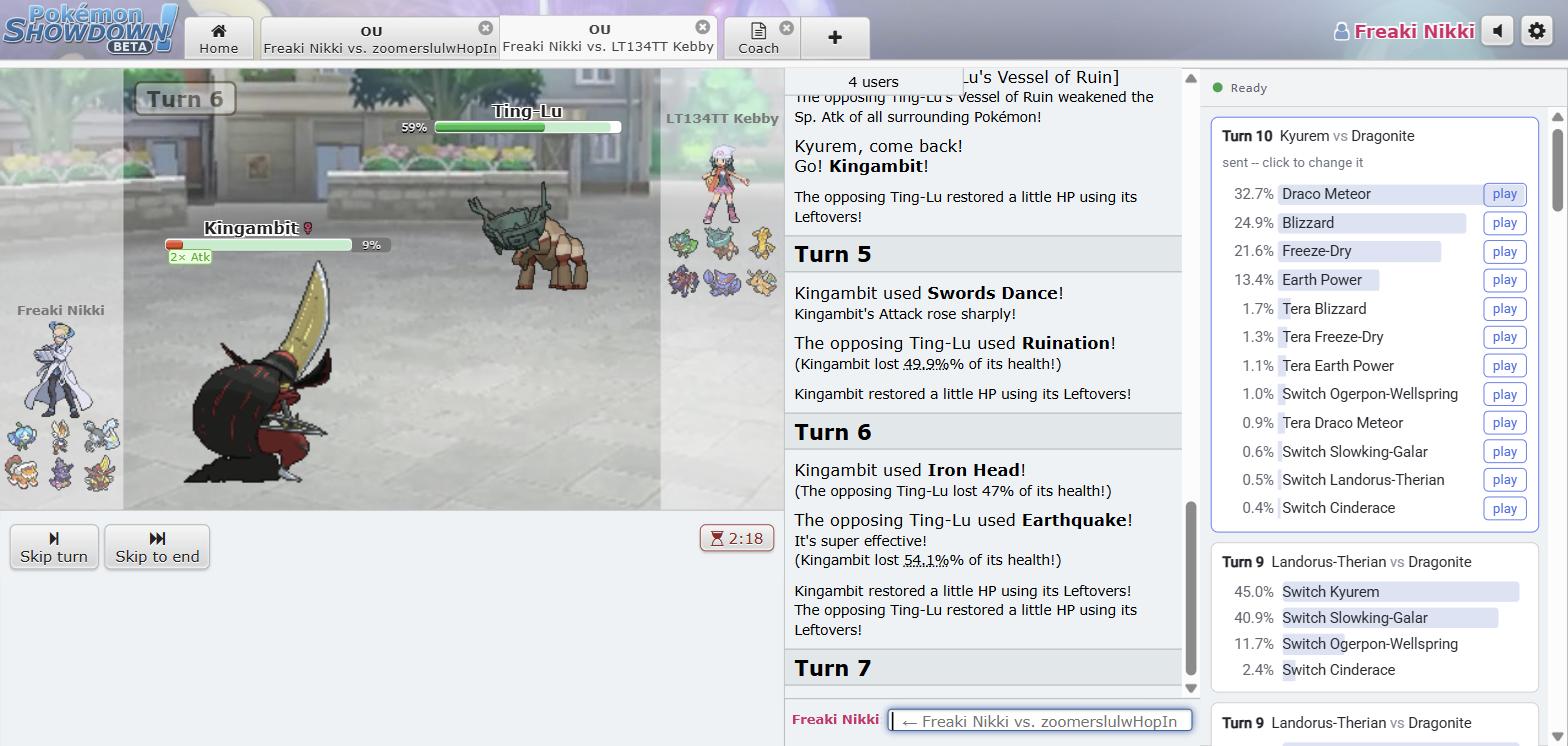This screenshot has width=1568, height=746.
Task: Open options via the gear icon
Action: click(x=1537, y=31)
